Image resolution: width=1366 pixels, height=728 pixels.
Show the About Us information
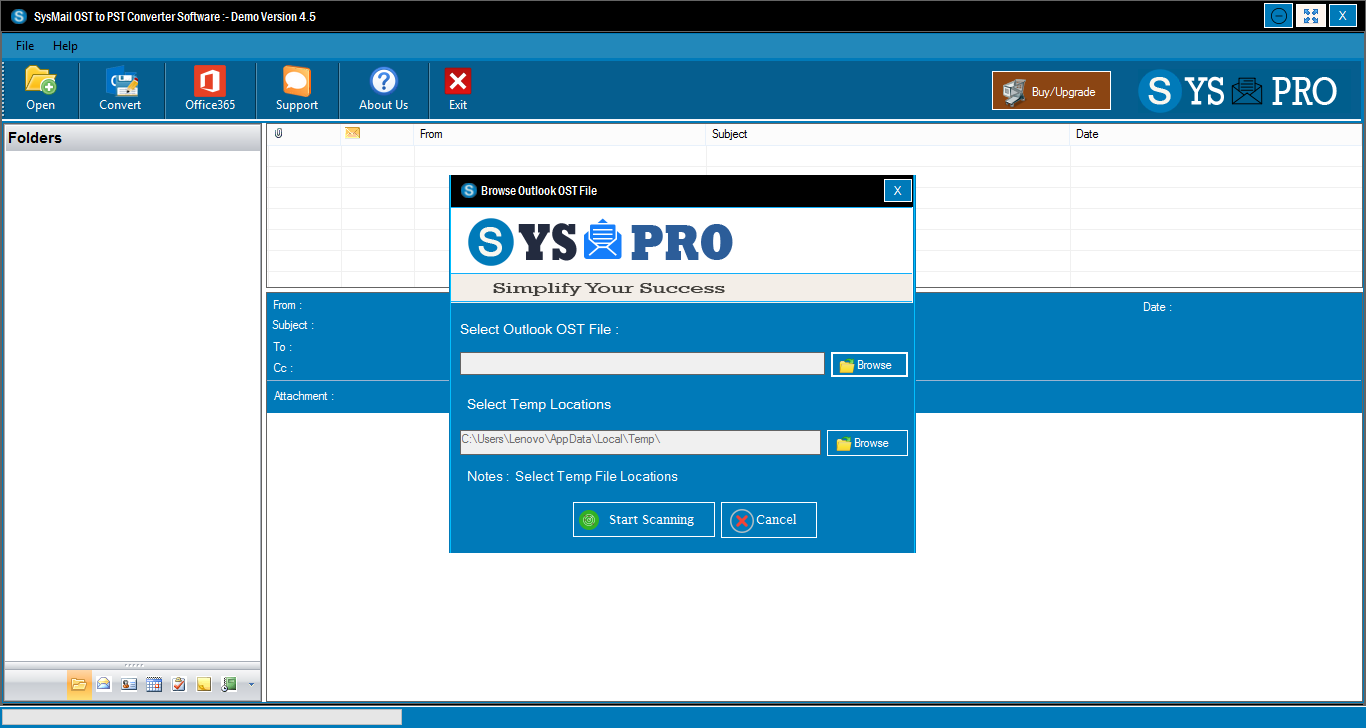coord(384,89)
